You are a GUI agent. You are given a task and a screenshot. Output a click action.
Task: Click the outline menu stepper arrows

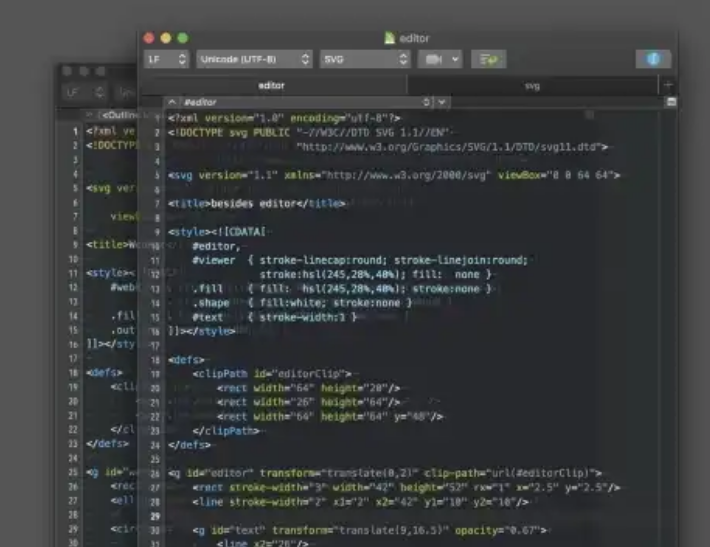(426, 102)
